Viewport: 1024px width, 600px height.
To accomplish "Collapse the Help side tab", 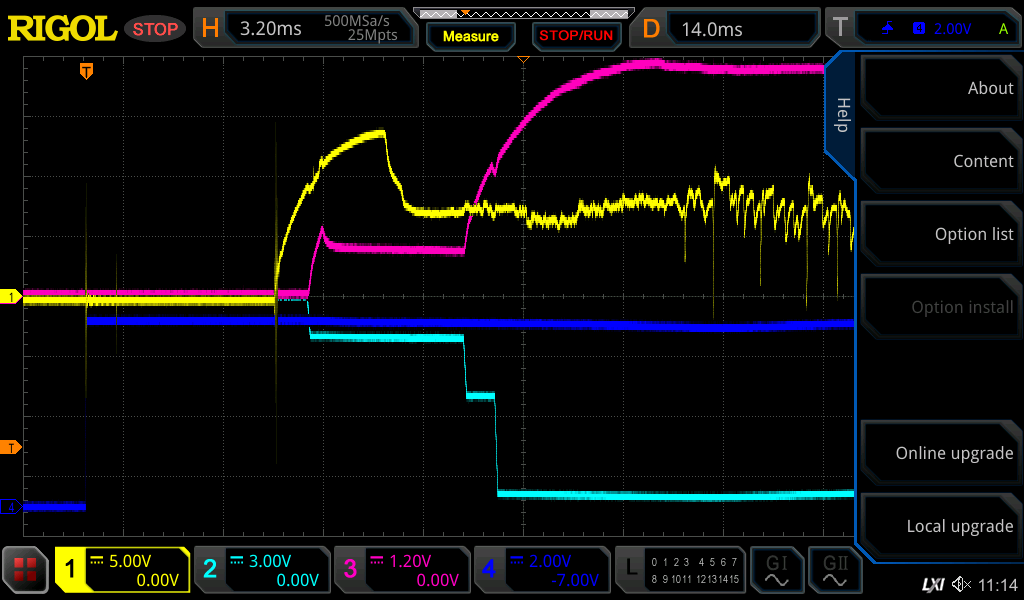I will click(x=841, y=115).
